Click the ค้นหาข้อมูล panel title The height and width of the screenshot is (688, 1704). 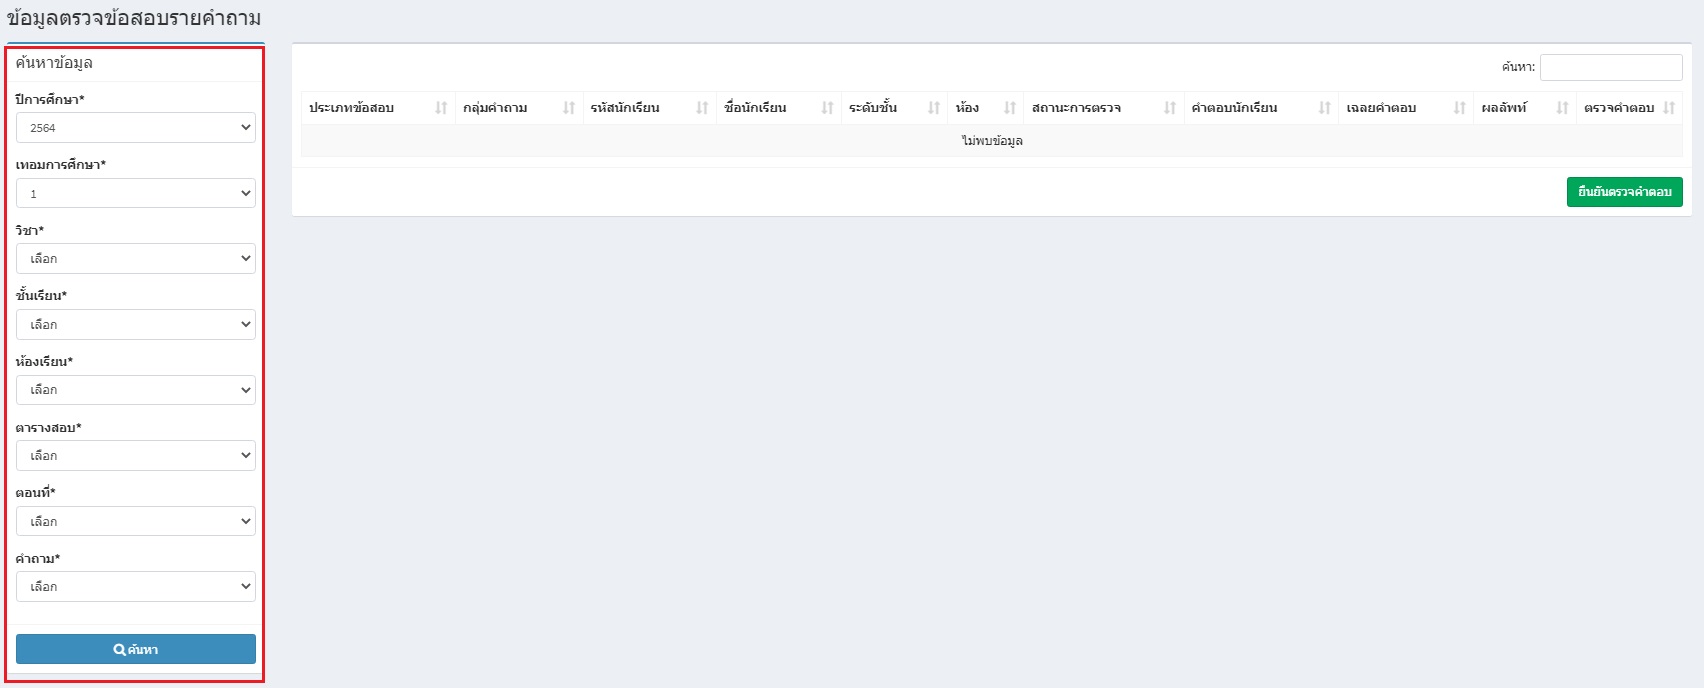54,63
